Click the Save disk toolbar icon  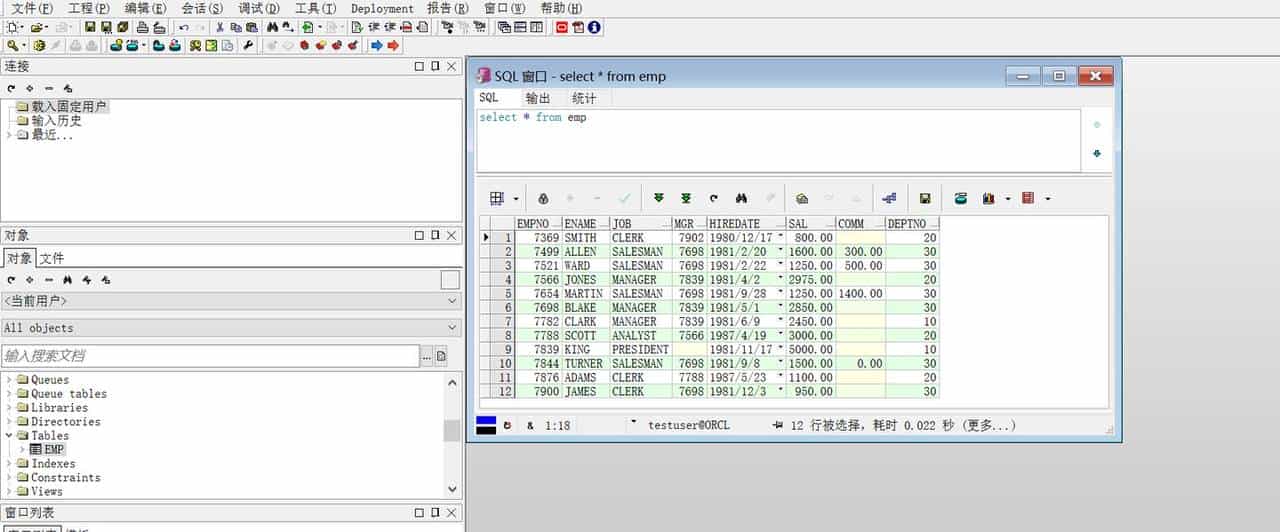[90, 27]
